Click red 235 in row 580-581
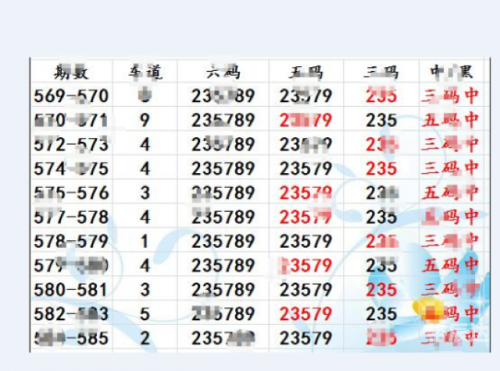Image resolution: width=500 pixels, height=371 pixels. (x=381, y=289)
